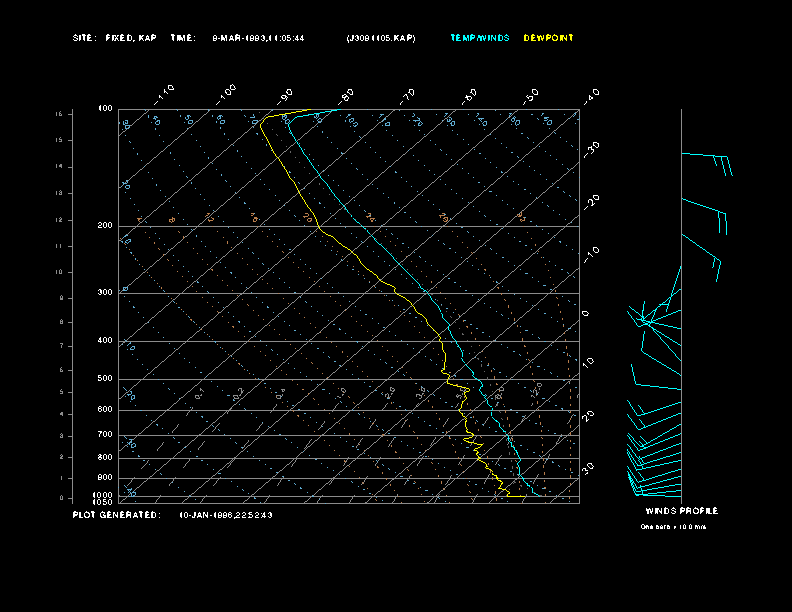Click the 0 temperature label on right axis
The width and height of the screenshot is (792, 612).
click(x=586, y=314)
